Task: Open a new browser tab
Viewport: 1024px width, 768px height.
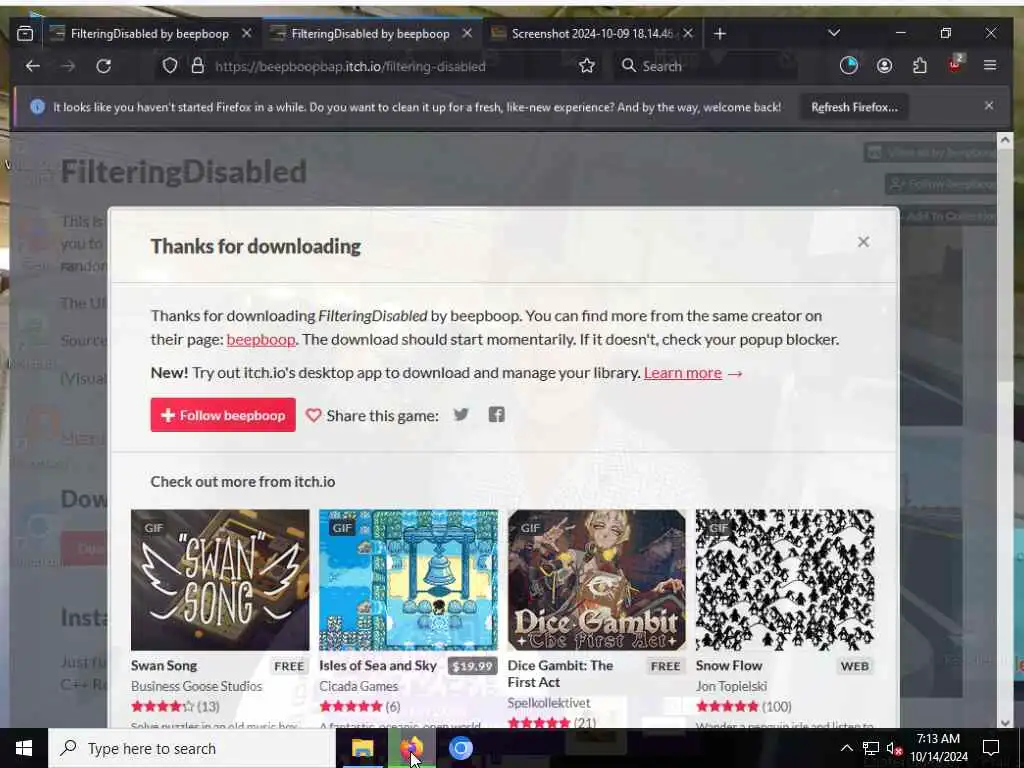Action: (720, 33)
